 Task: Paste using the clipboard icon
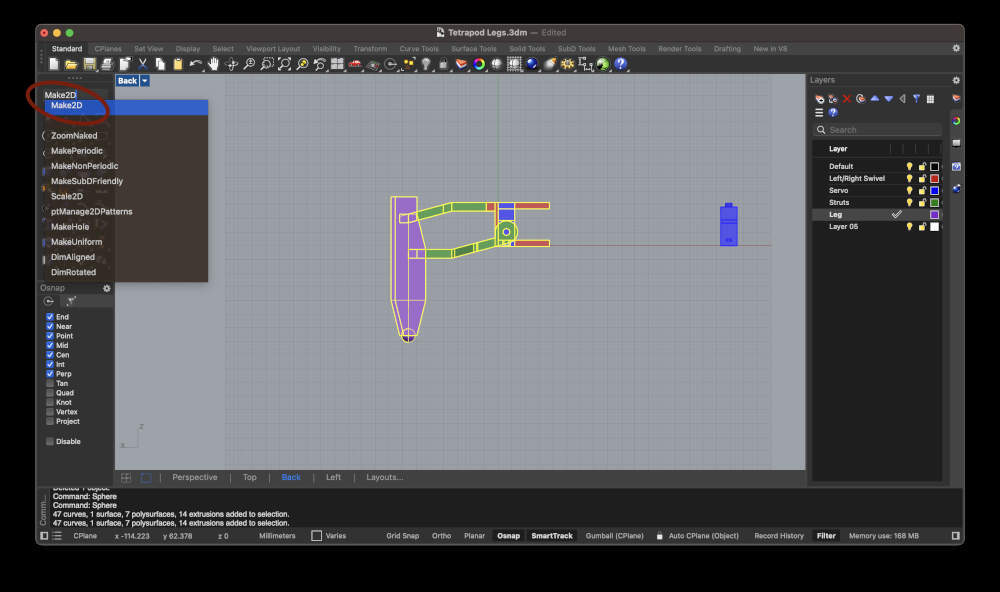[178, 64]
